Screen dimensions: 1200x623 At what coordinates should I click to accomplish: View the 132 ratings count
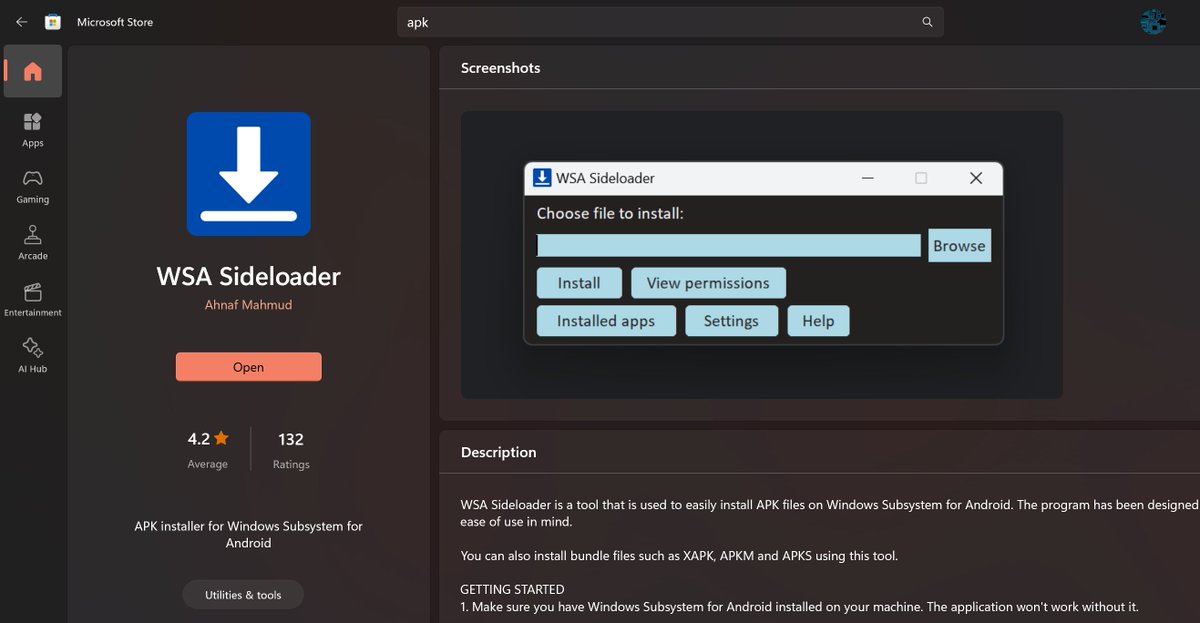[291, 449]
